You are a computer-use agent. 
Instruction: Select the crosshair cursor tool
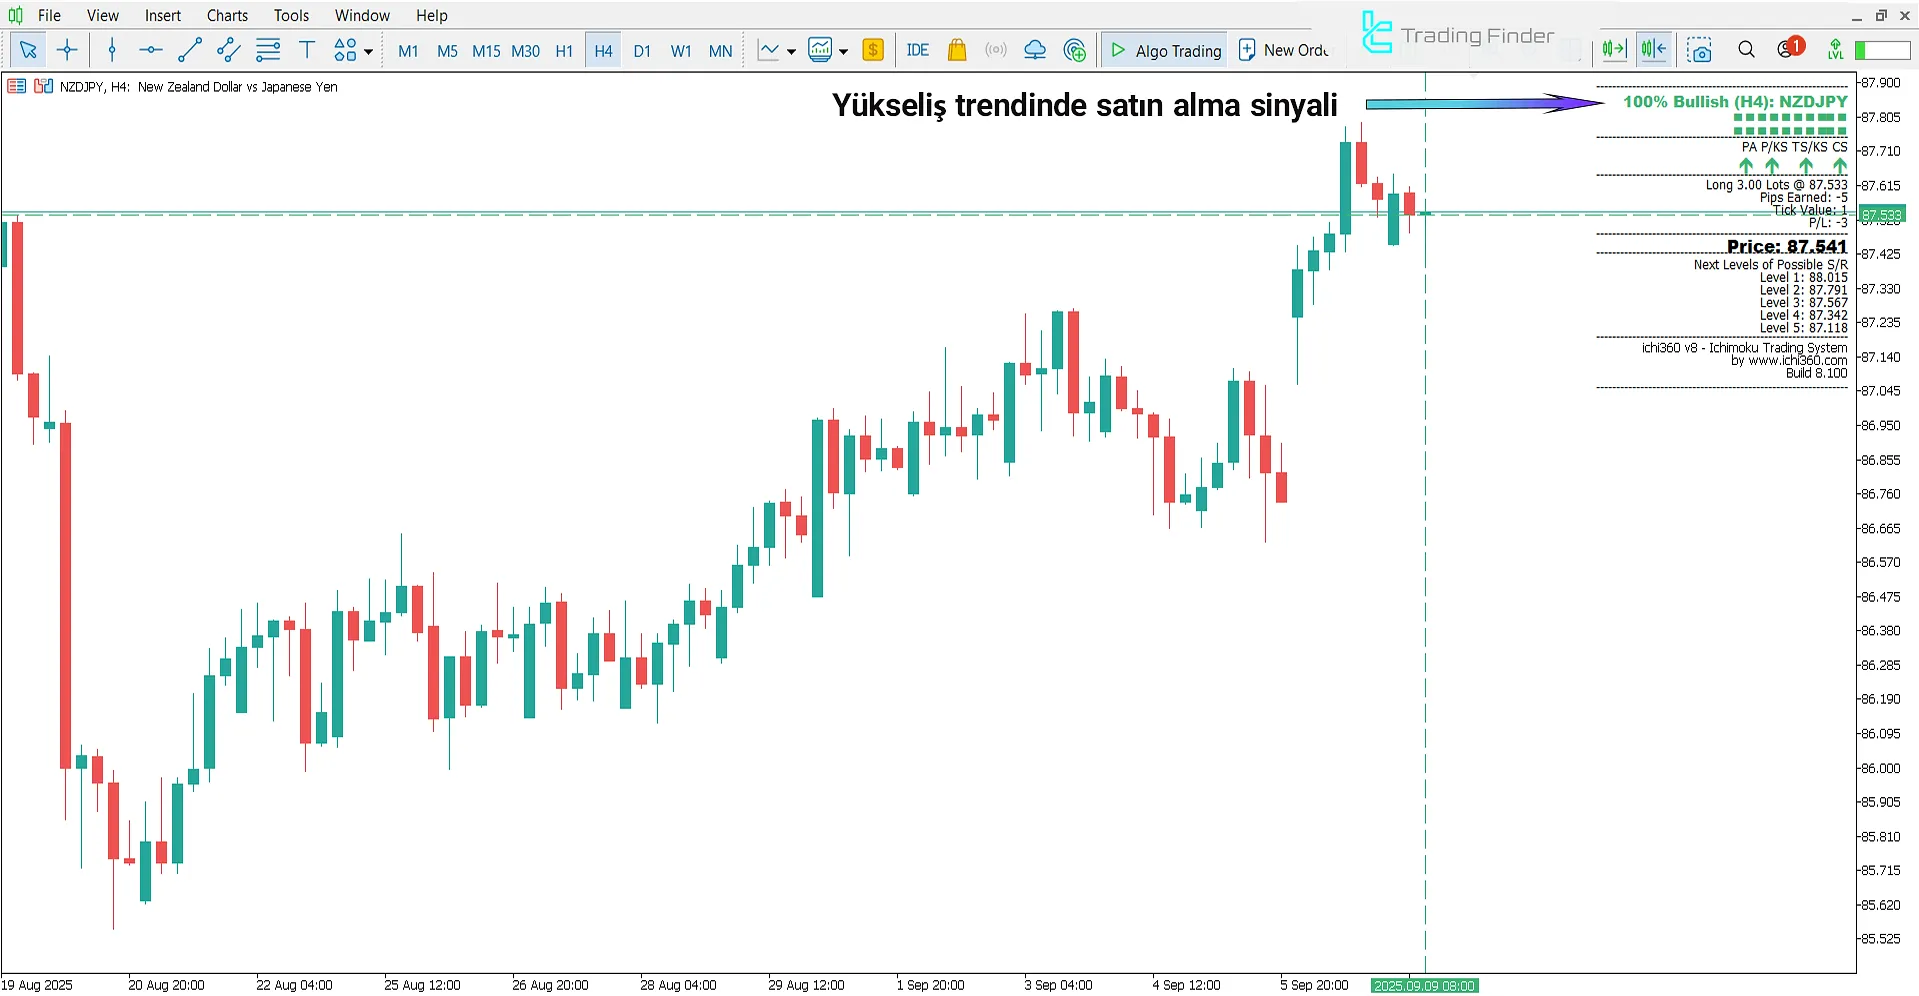[67, 50]
